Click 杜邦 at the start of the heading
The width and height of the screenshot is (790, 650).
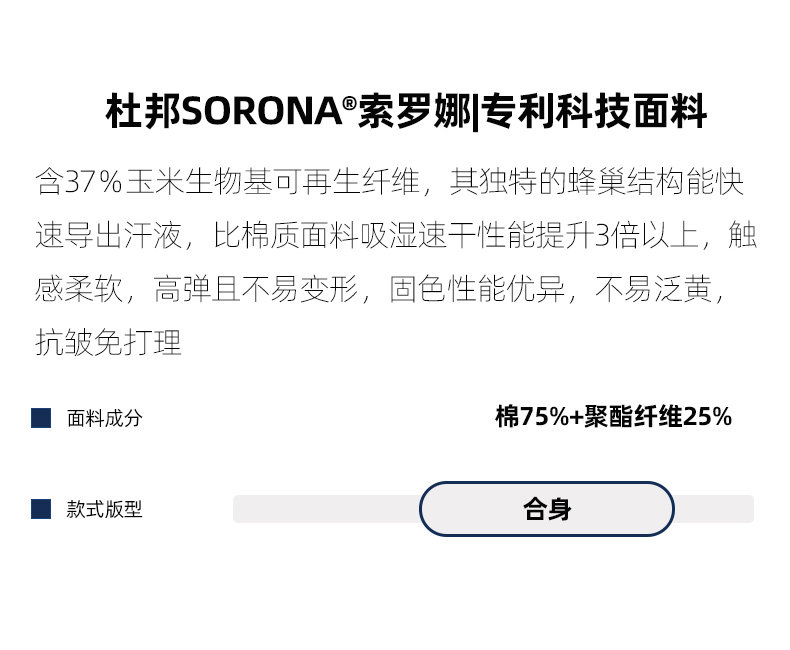(144, 112)
